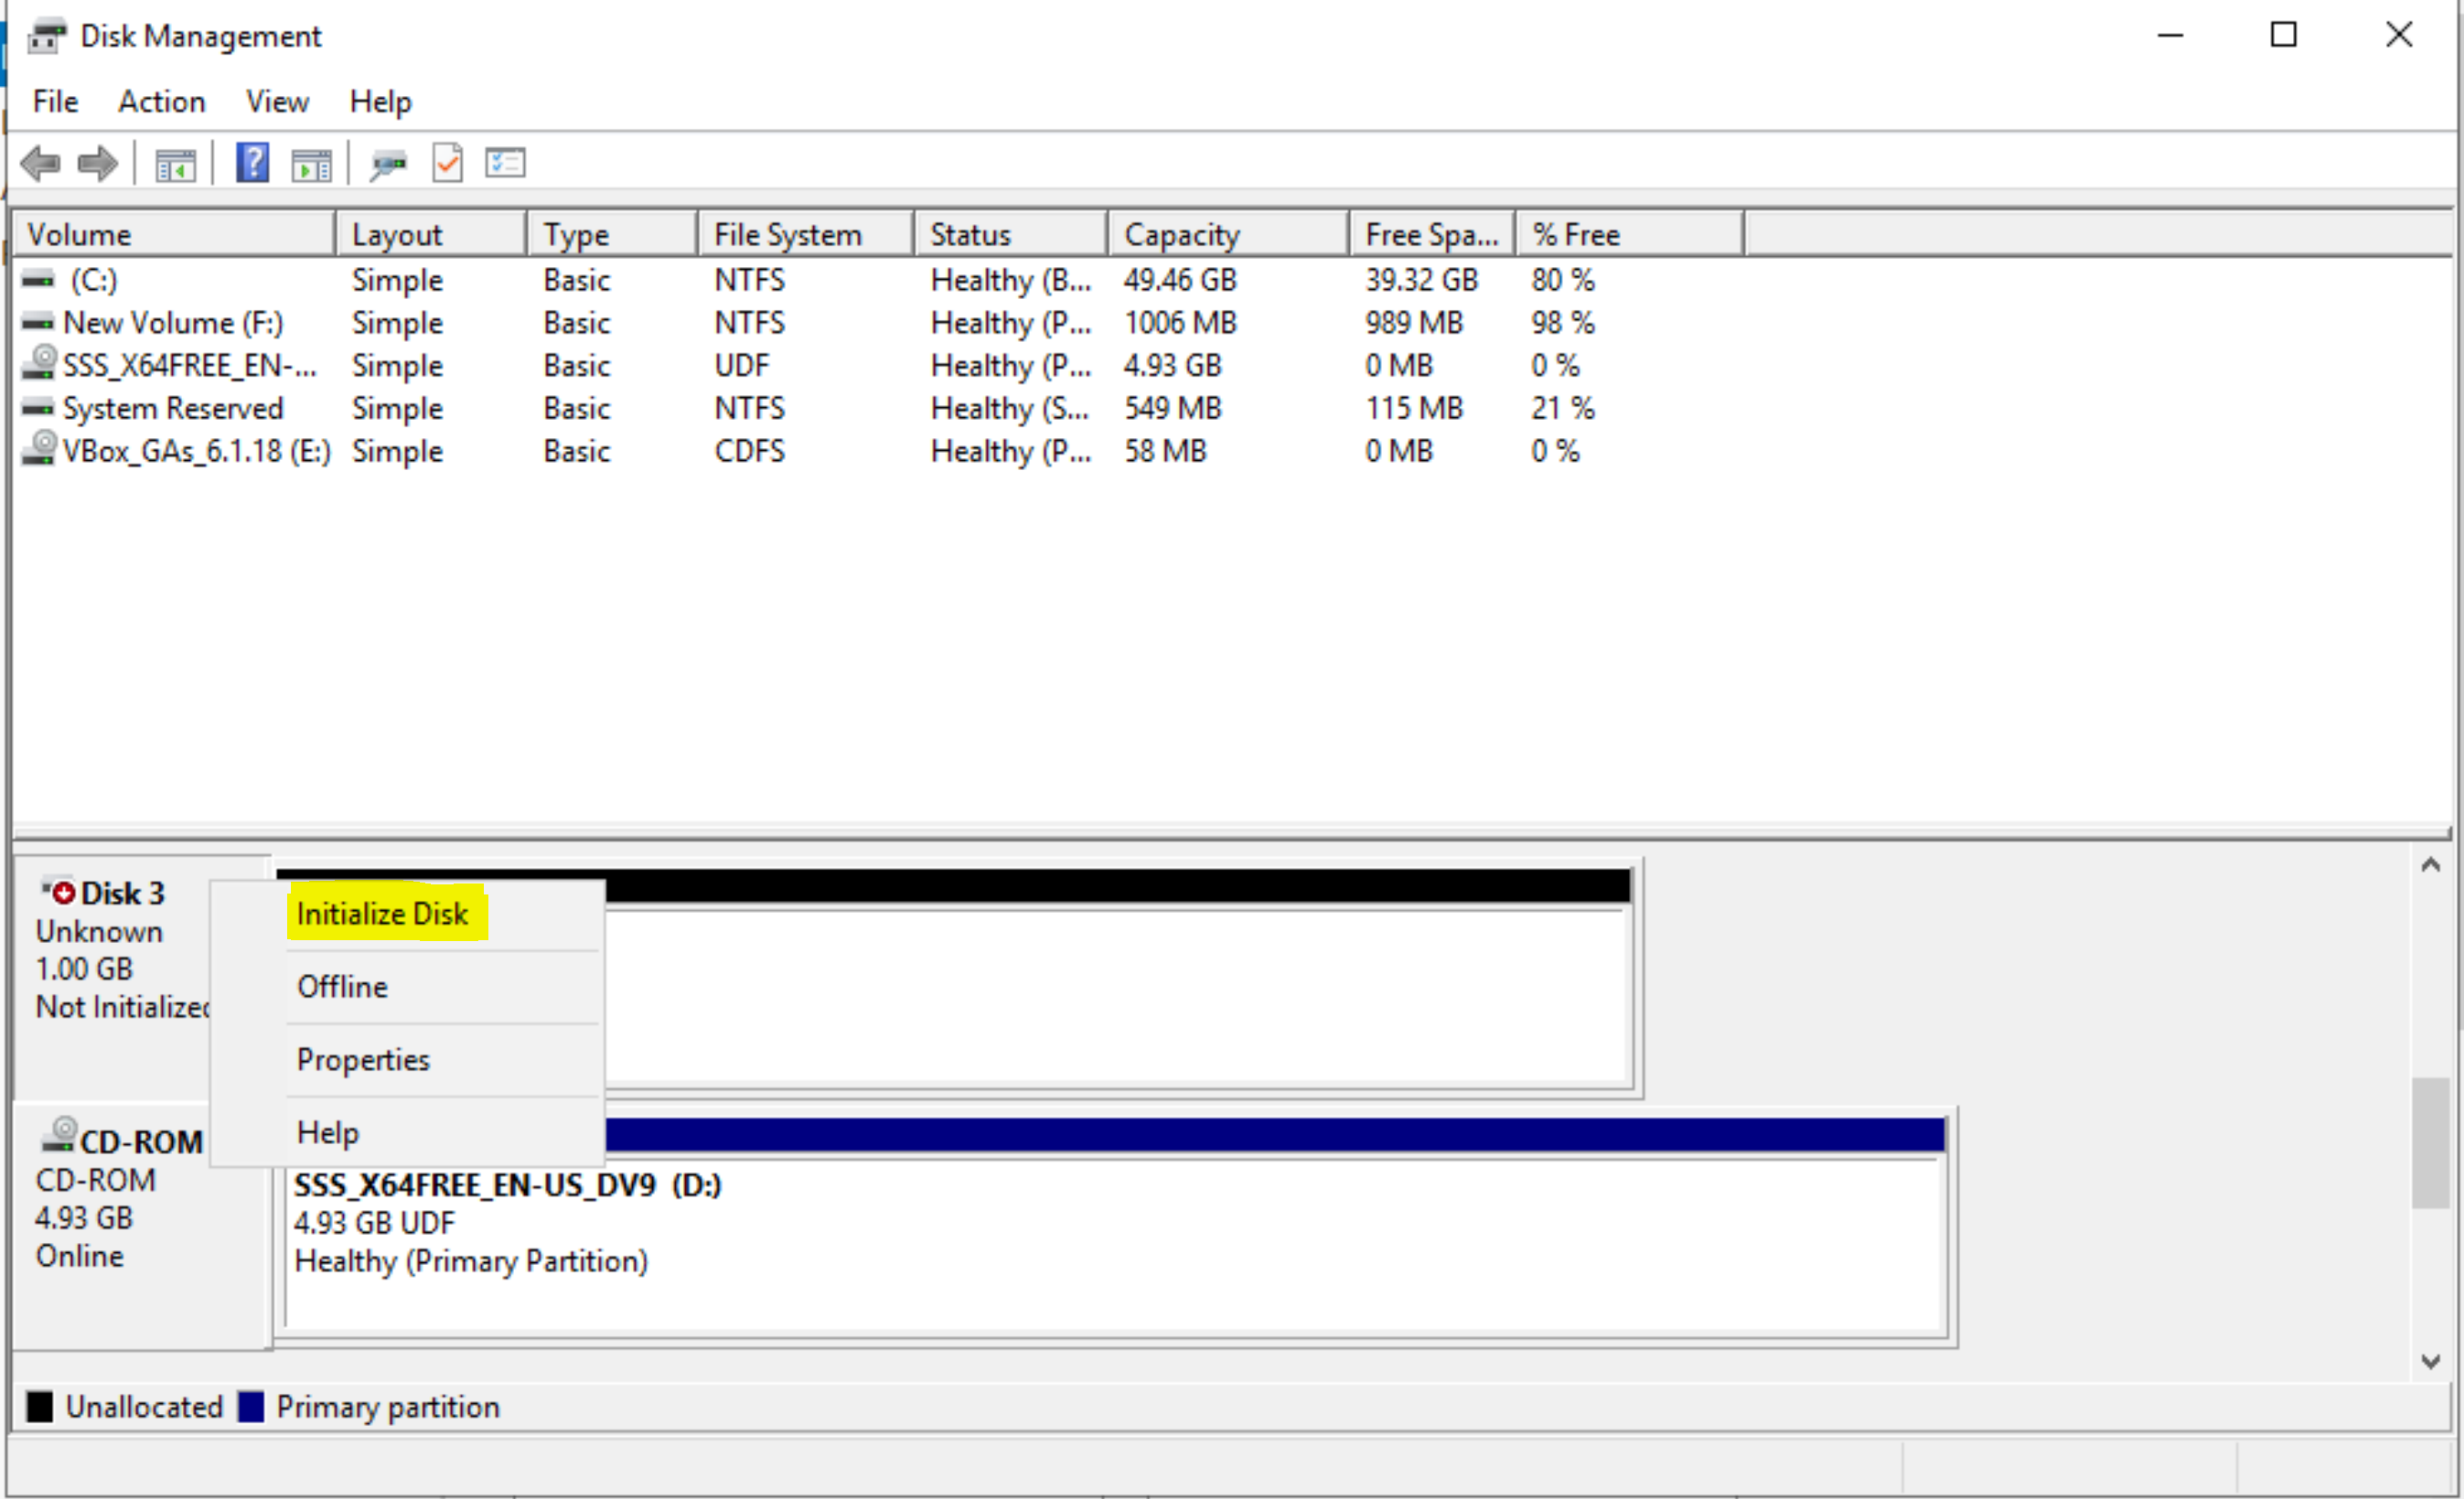
Task: Choose Initialize Disk from context menu
Action: [x=405, y=914]
